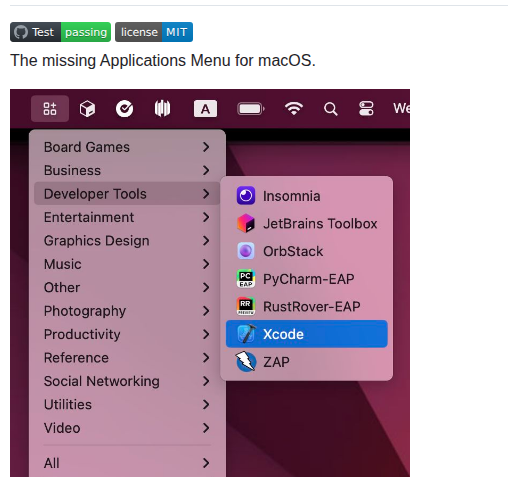Open the Social Networking category
This screenshot has width=508, height=477.
pyautogui.click(x=127, y=381)
